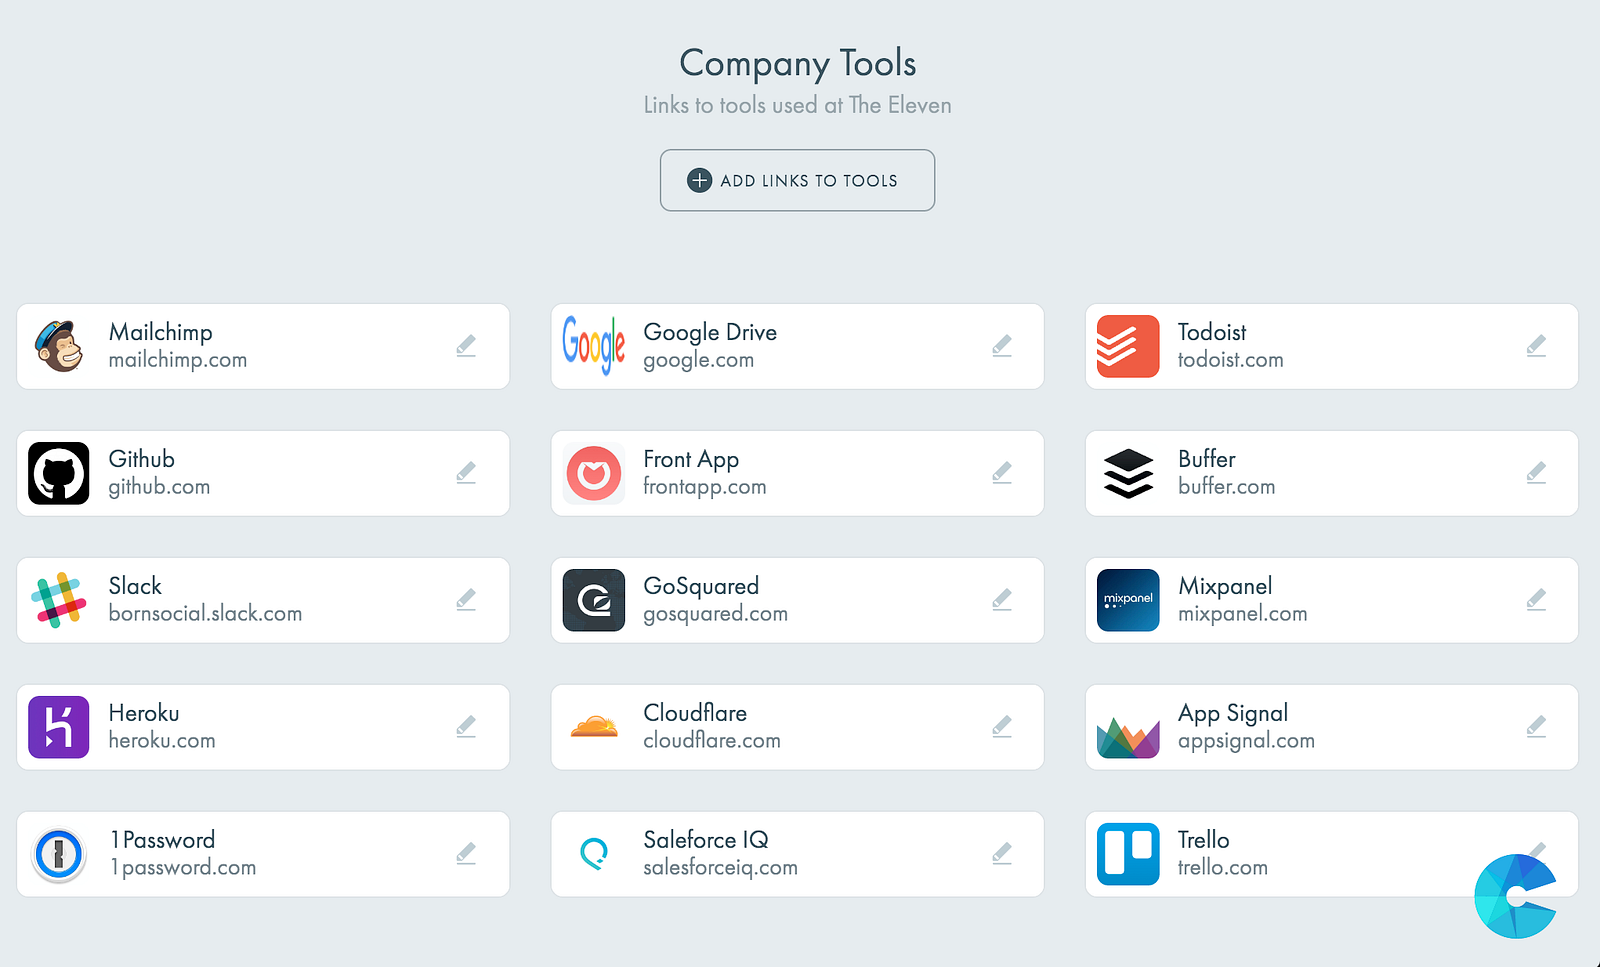1600x967 pixels.
Task: Click the Github octocat icon
Action: pyautogui.click(x=59, y=473)
